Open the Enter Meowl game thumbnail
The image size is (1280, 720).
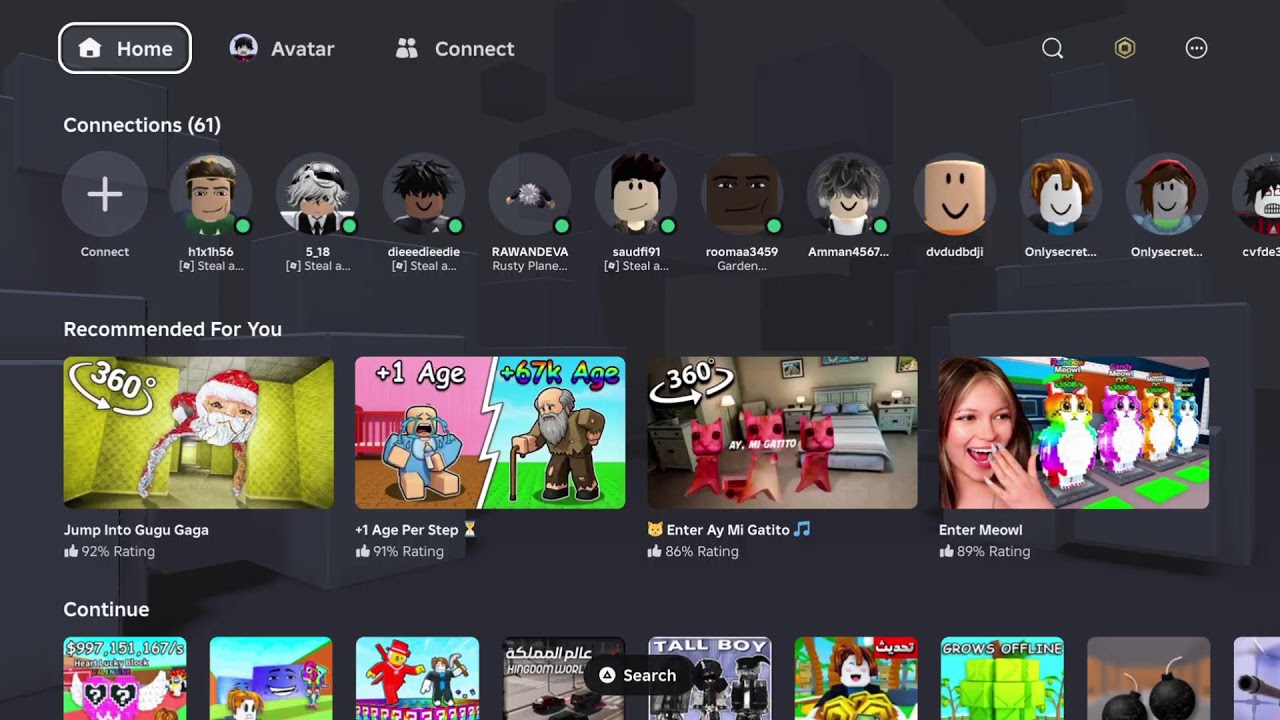tap(1074, 433)
